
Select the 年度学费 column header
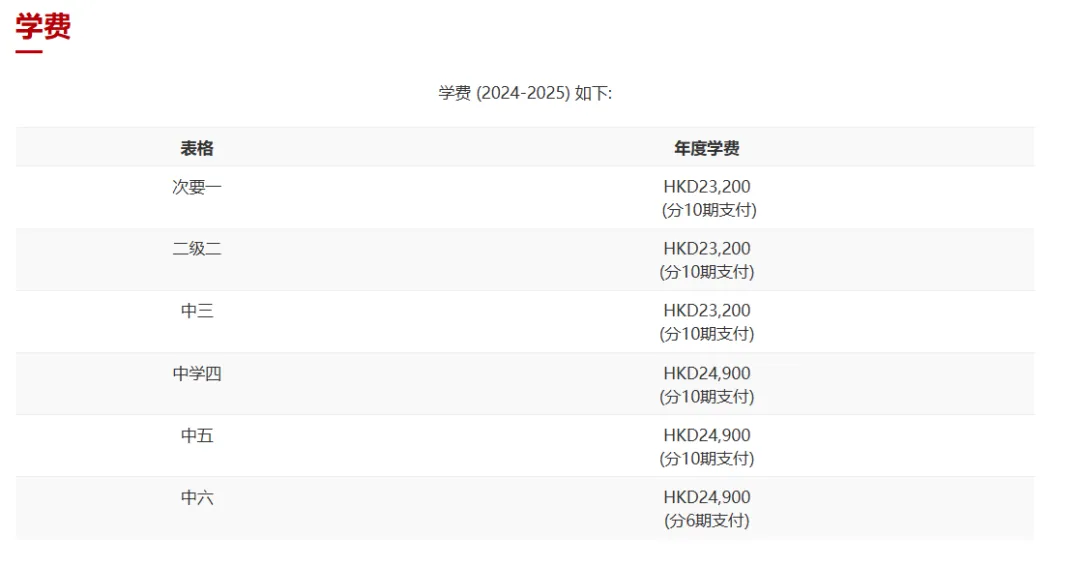pyautogui.click(x=706, y=148)
